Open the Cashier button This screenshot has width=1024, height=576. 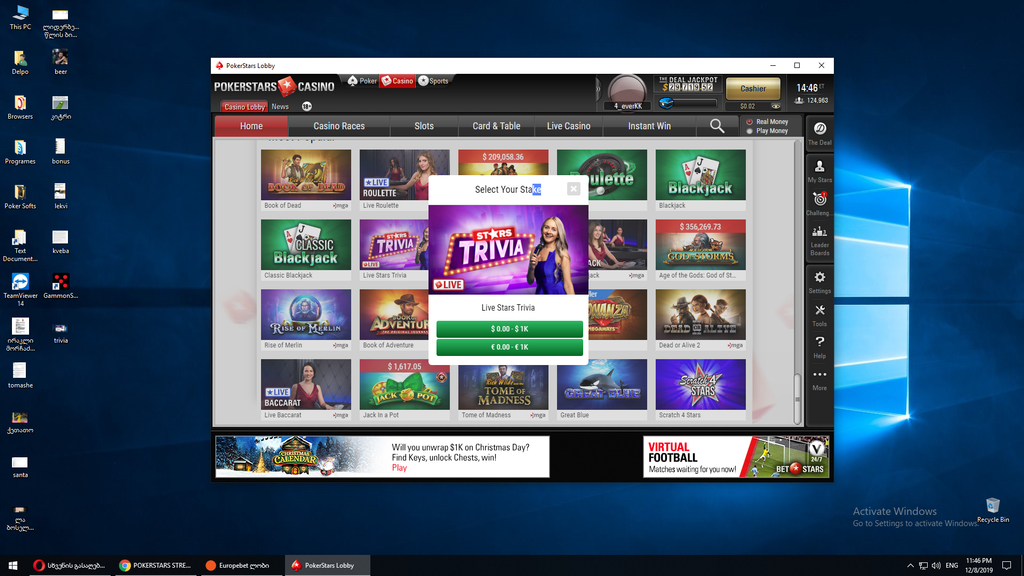point(753,88)
